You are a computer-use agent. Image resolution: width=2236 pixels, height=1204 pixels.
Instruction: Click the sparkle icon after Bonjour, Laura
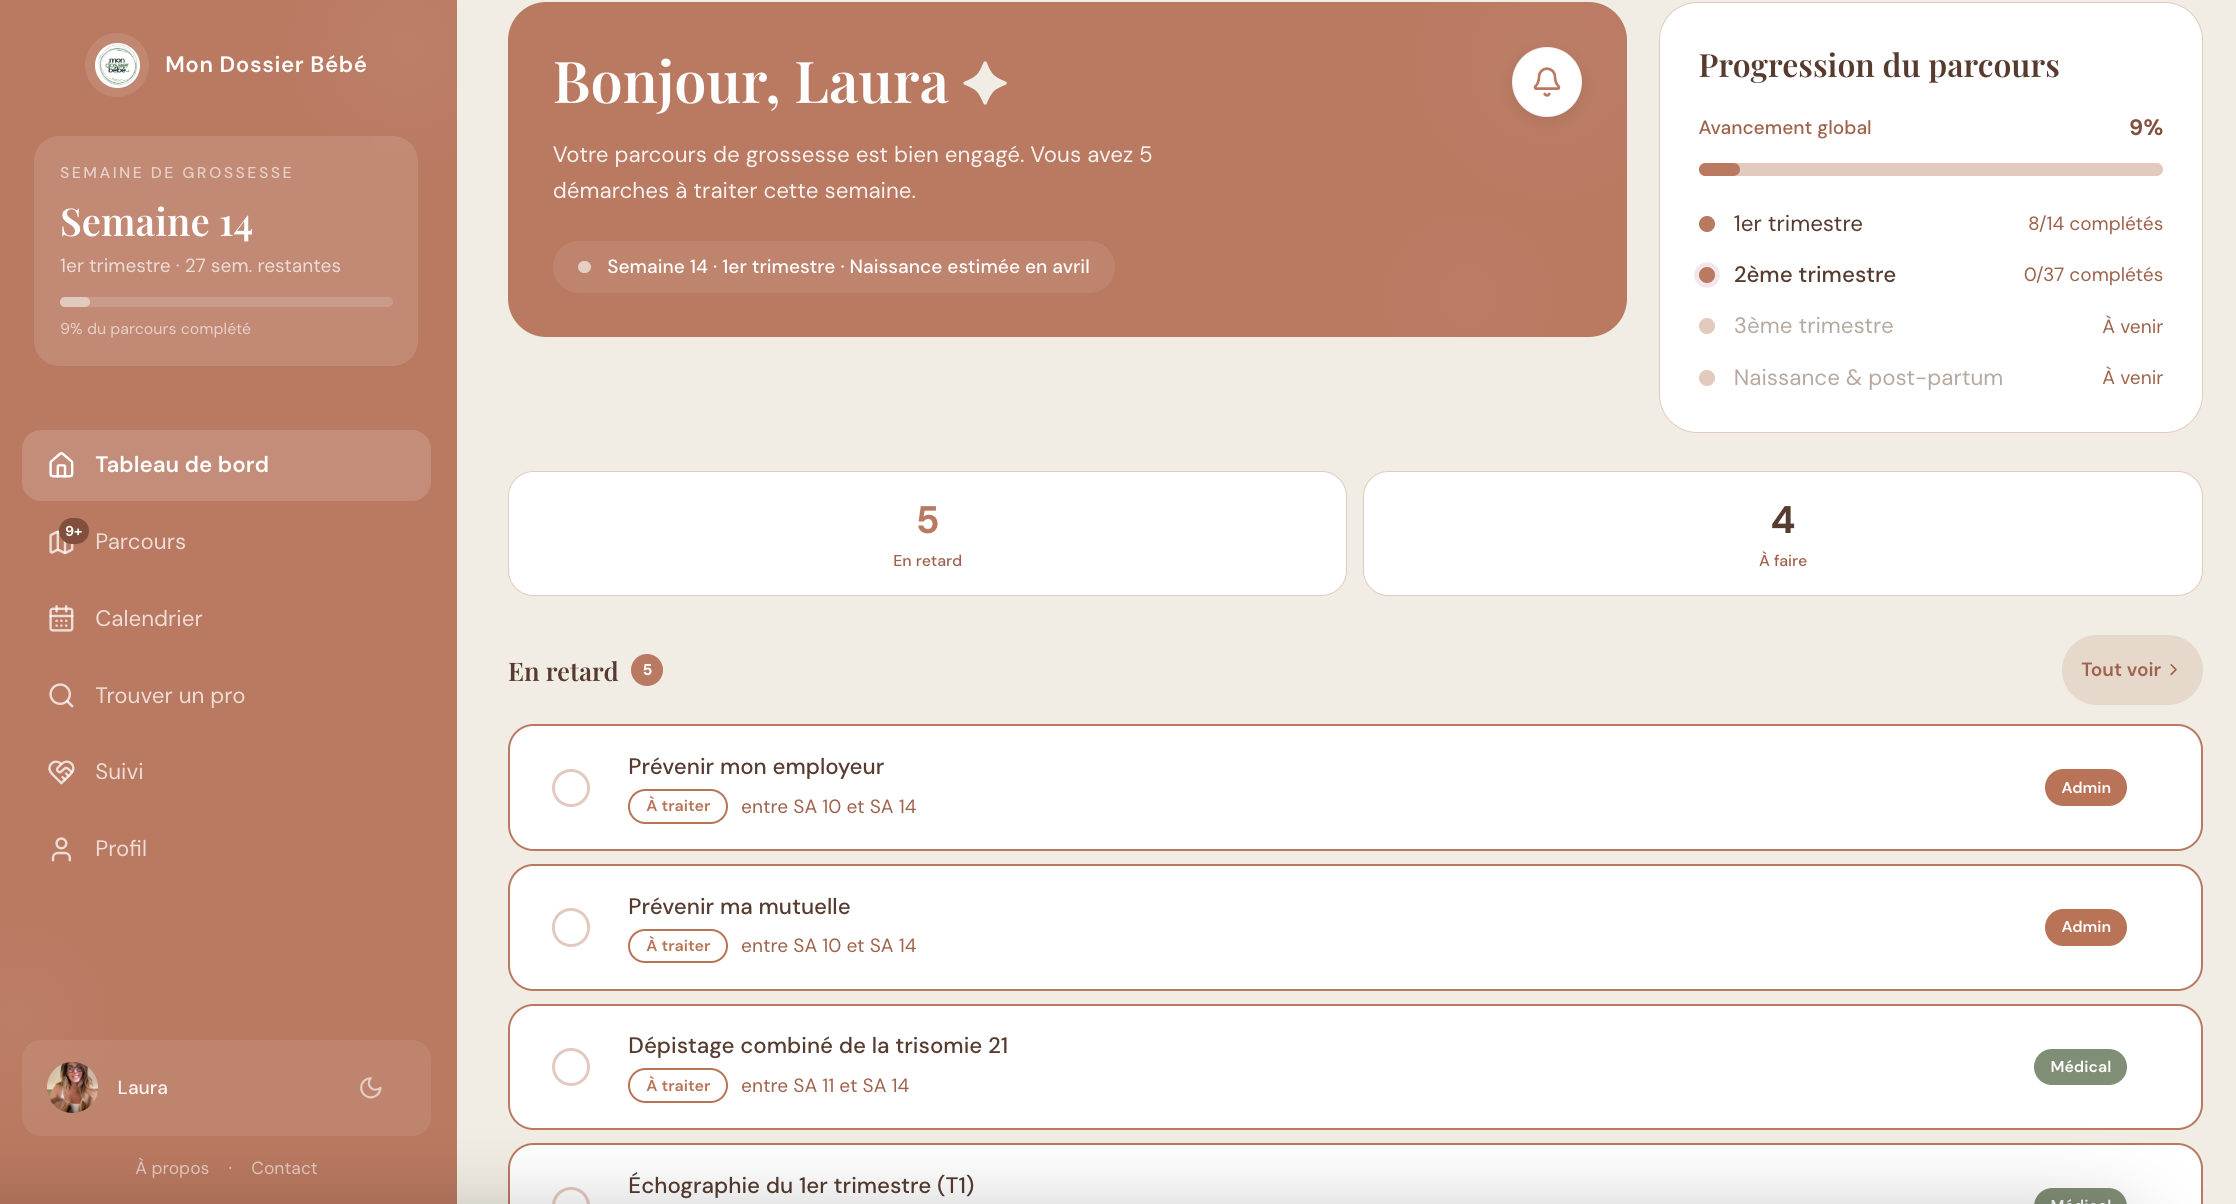[985, 83]
